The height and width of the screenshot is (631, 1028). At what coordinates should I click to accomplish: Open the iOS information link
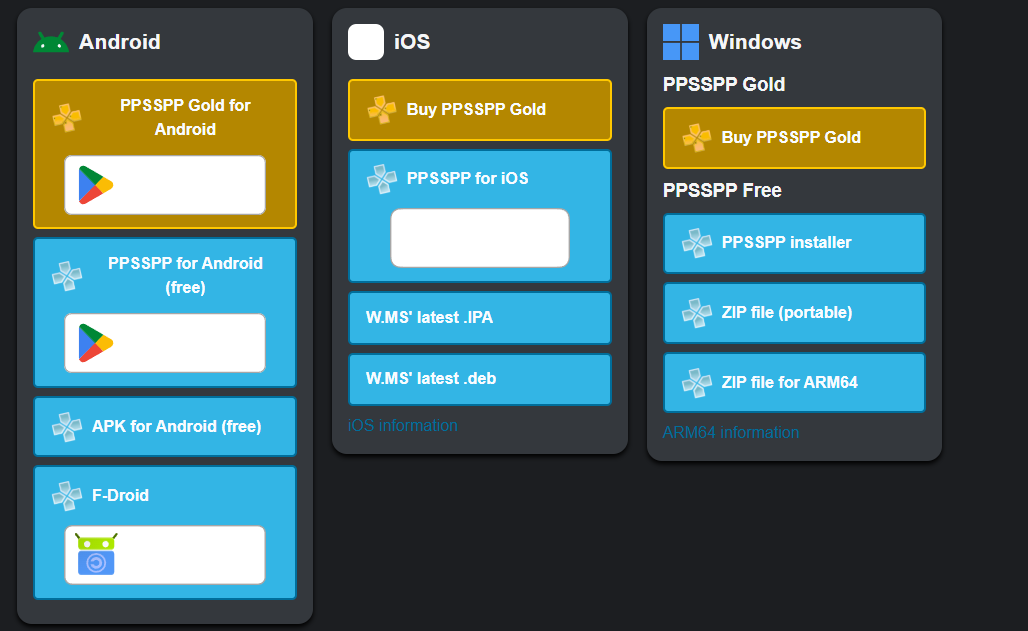click(x=403, y=426)
